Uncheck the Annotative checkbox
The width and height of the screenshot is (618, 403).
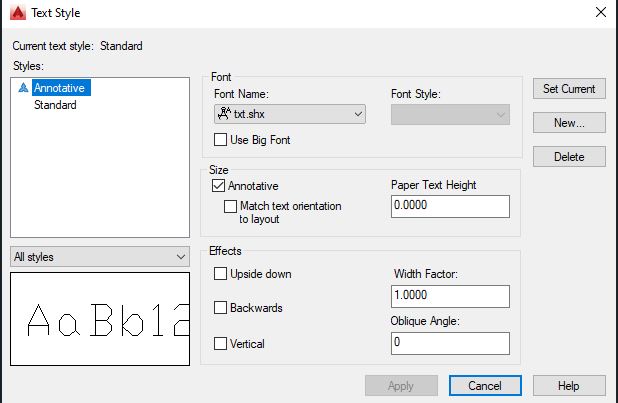(218, 186)
